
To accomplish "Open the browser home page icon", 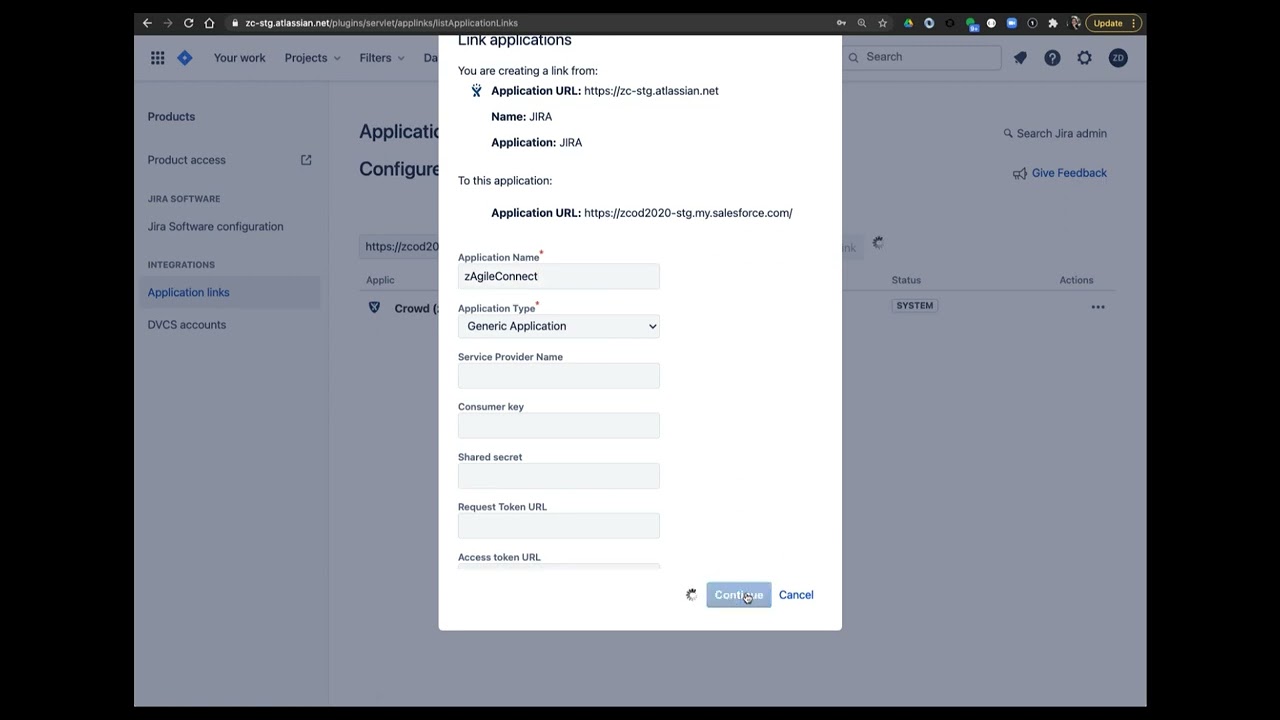I will [x=209, y=23].
